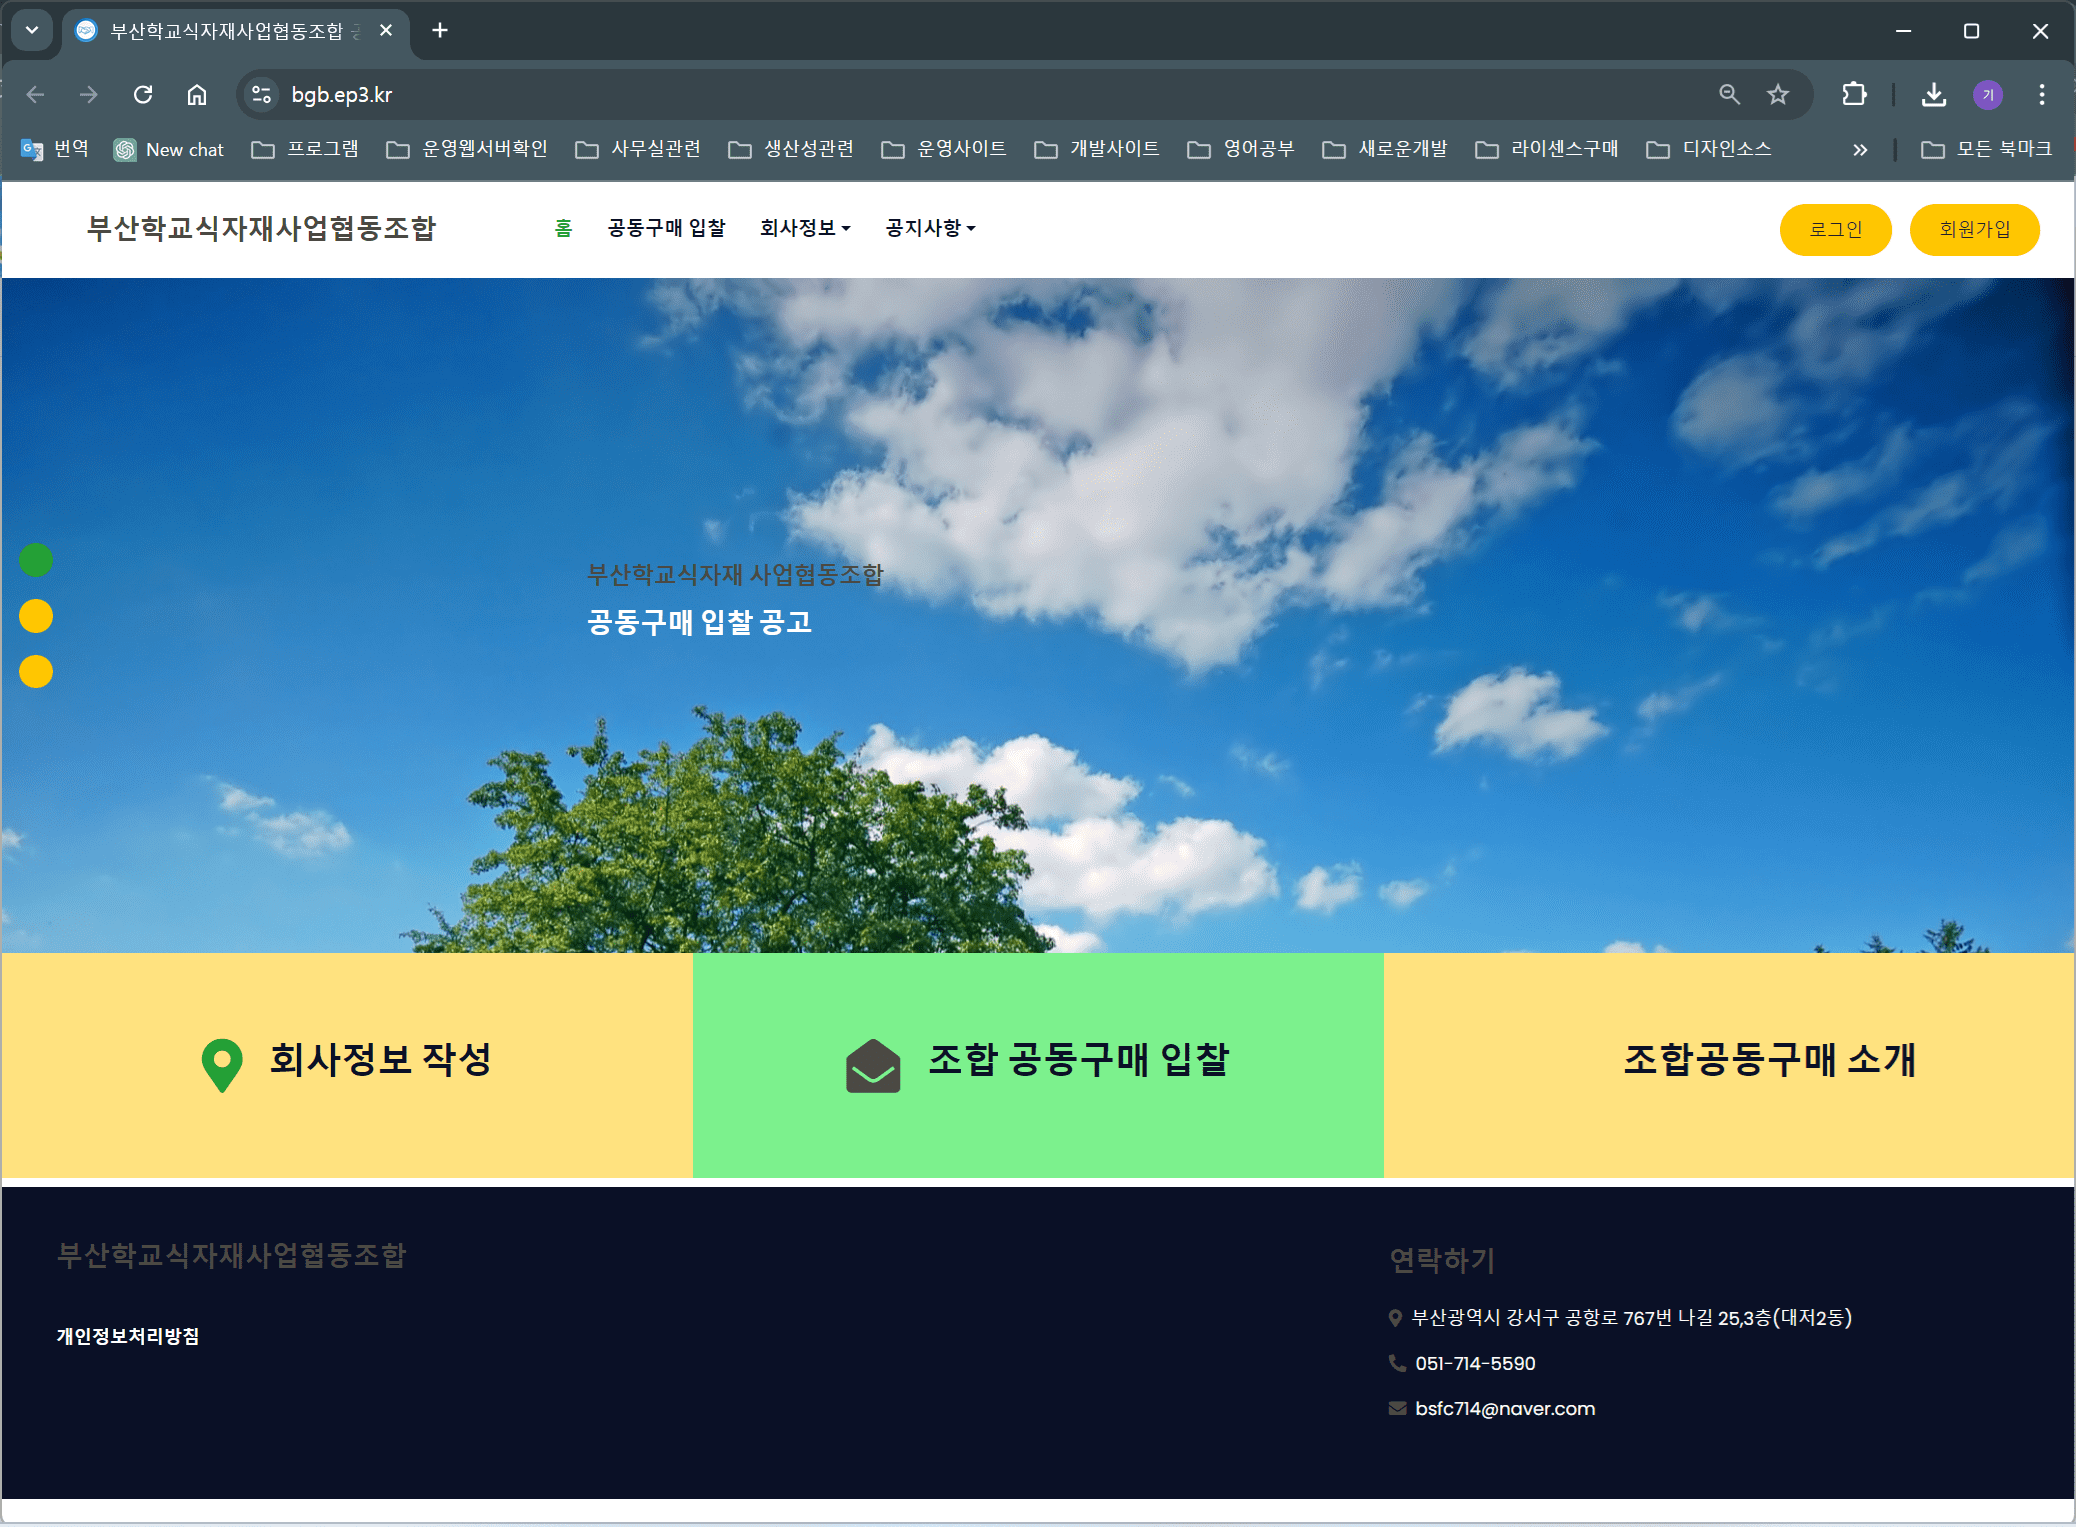The image size is (2076, 1527).
Task: Click the 회원가입 button
Action: click(x=1971, y=227)
